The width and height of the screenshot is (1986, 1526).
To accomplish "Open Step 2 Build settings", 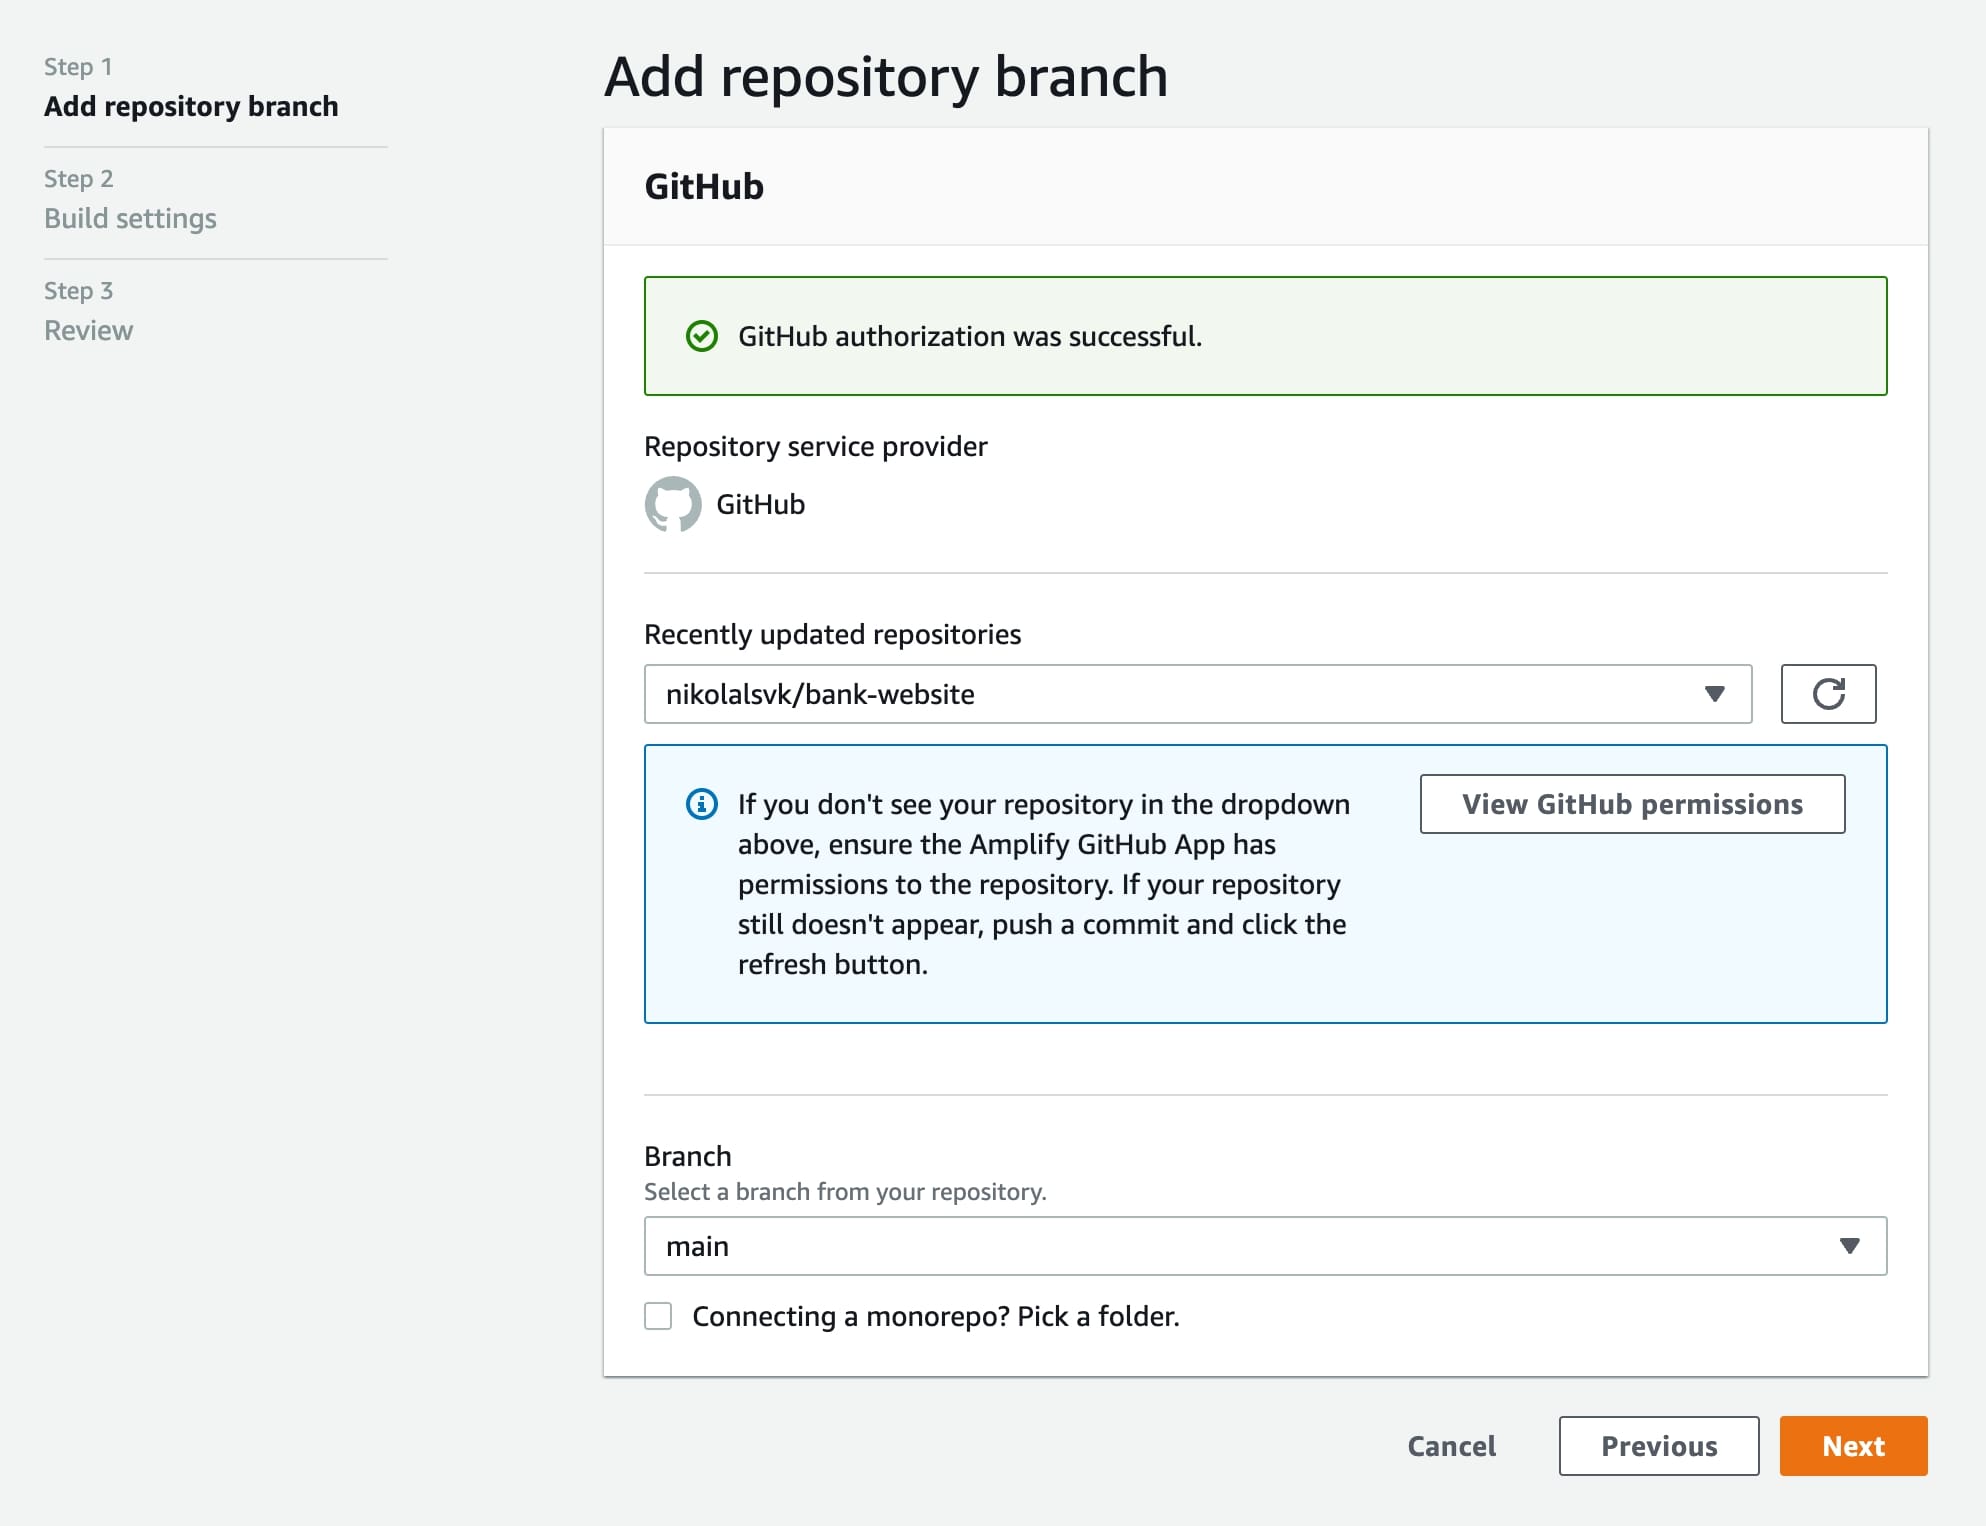I will point(130,218).
